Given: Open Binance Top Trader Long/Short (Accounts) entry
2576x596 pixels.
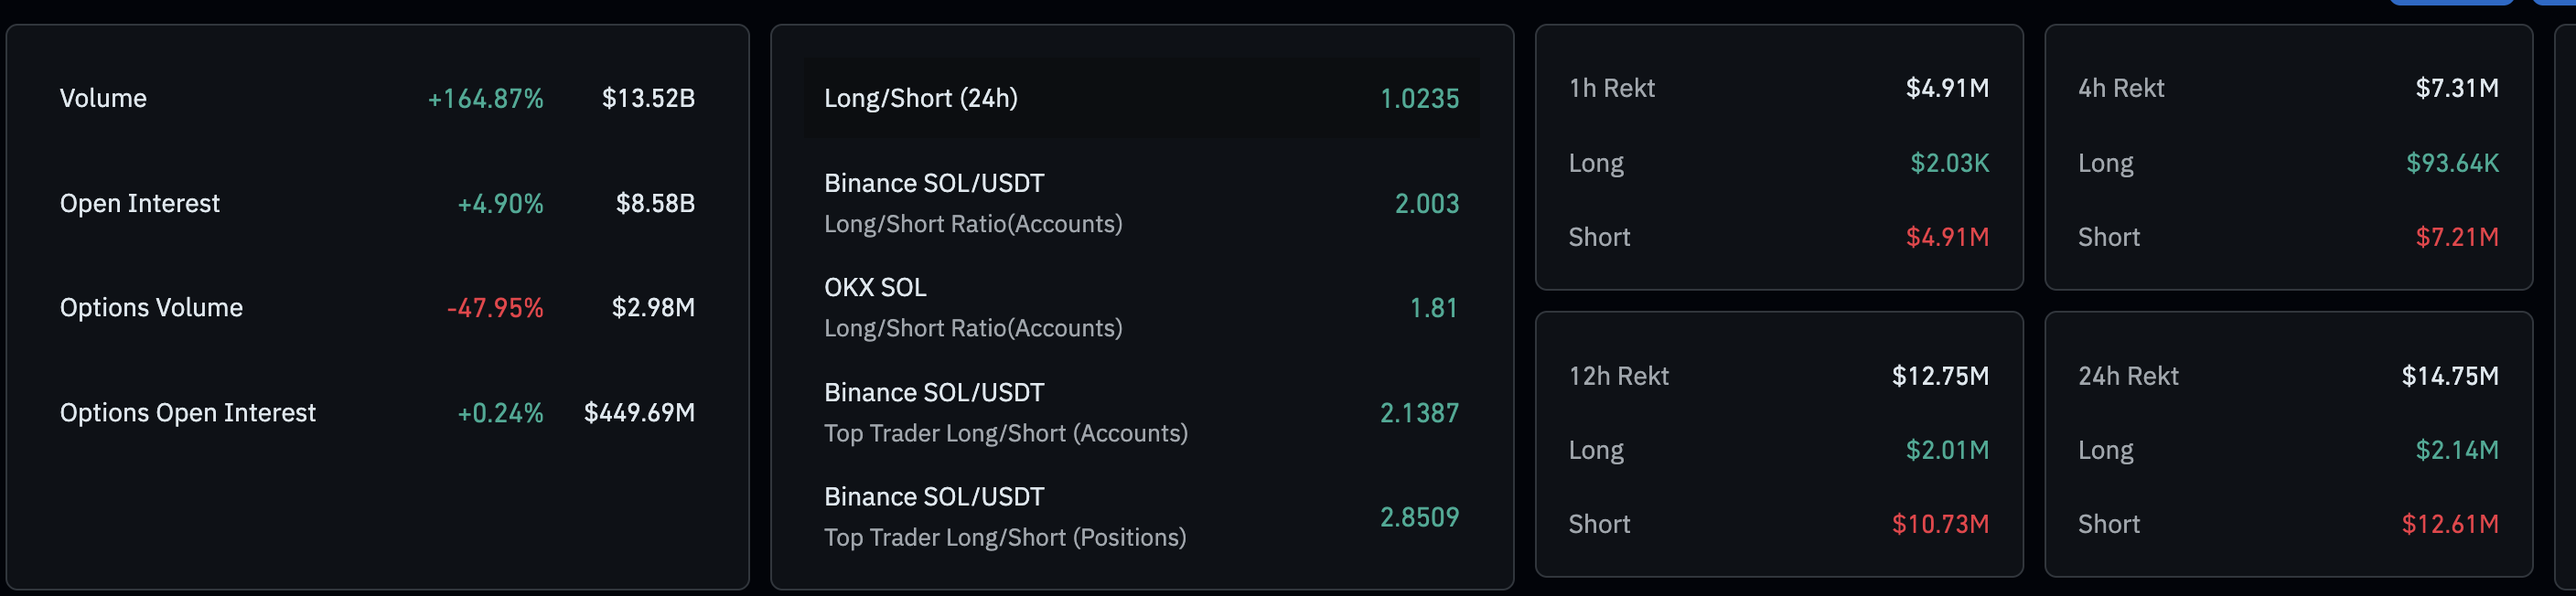Looking at the screenshot, I should [x=1005, y=412].
